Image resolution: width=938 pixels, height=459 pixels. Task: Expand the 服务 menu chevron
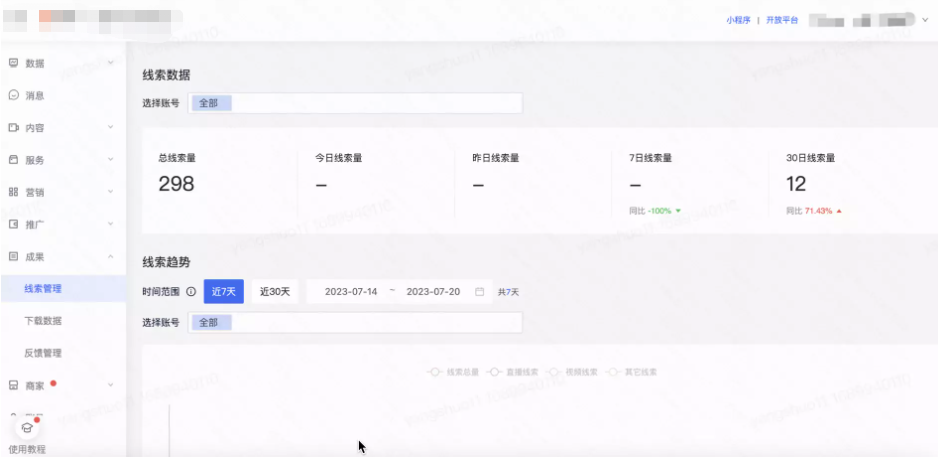tap(111, 160)
